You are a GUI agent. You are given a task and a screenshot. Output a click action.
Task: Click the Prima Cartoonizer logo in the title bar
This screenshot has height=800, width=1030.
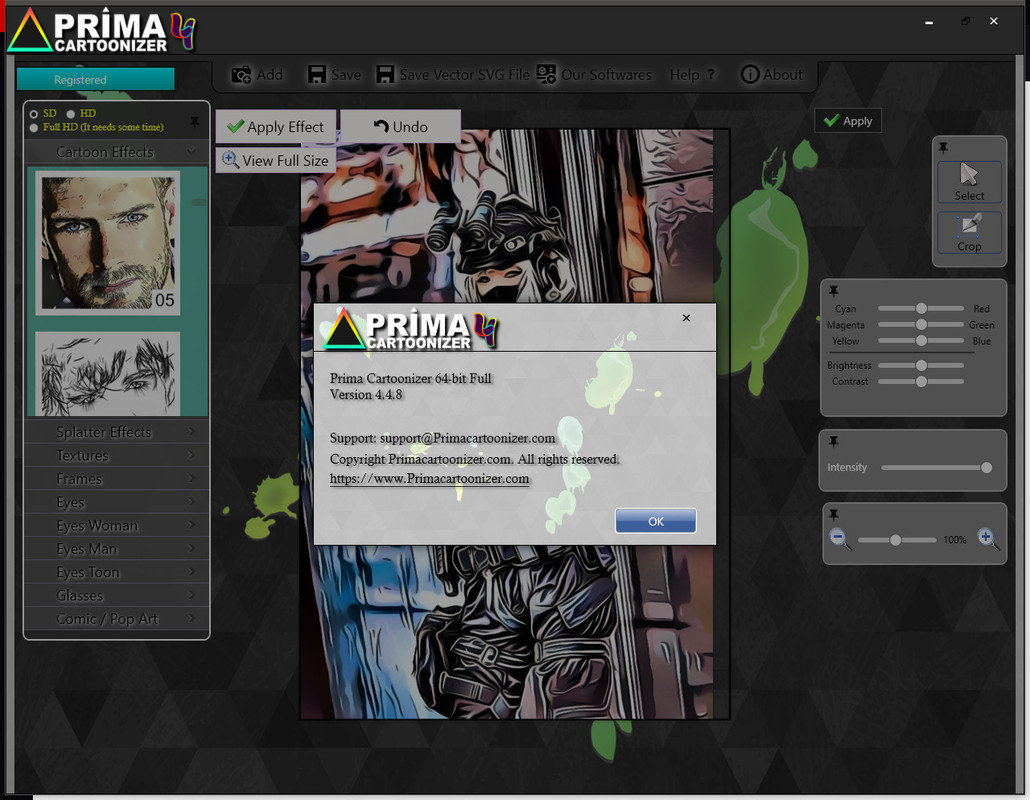point(102,30)
